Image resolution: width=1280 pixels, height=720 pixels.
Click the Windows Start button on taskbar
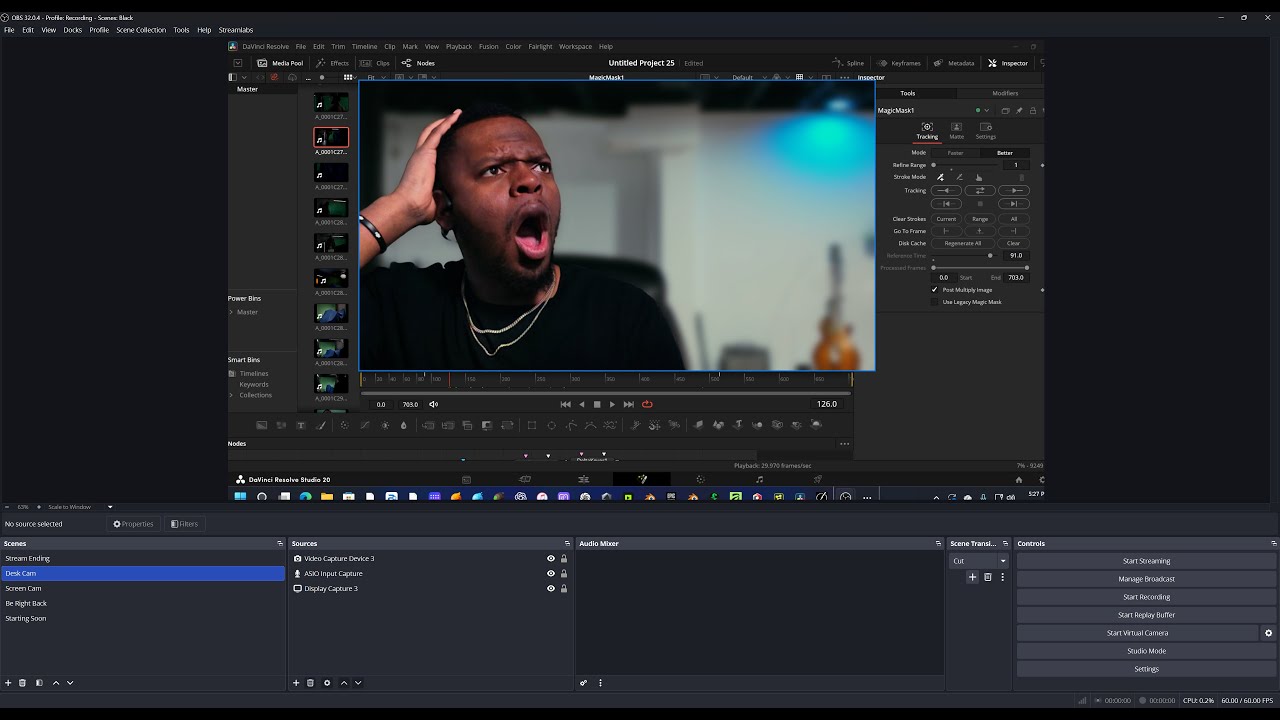point(240,496)
